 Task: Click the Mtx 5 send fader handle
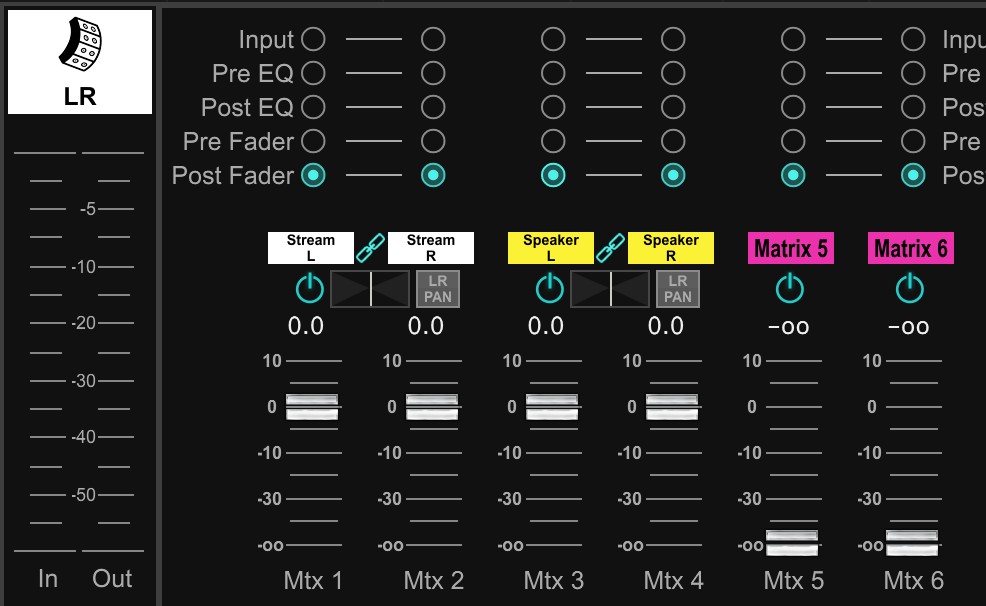click(792, 543)
